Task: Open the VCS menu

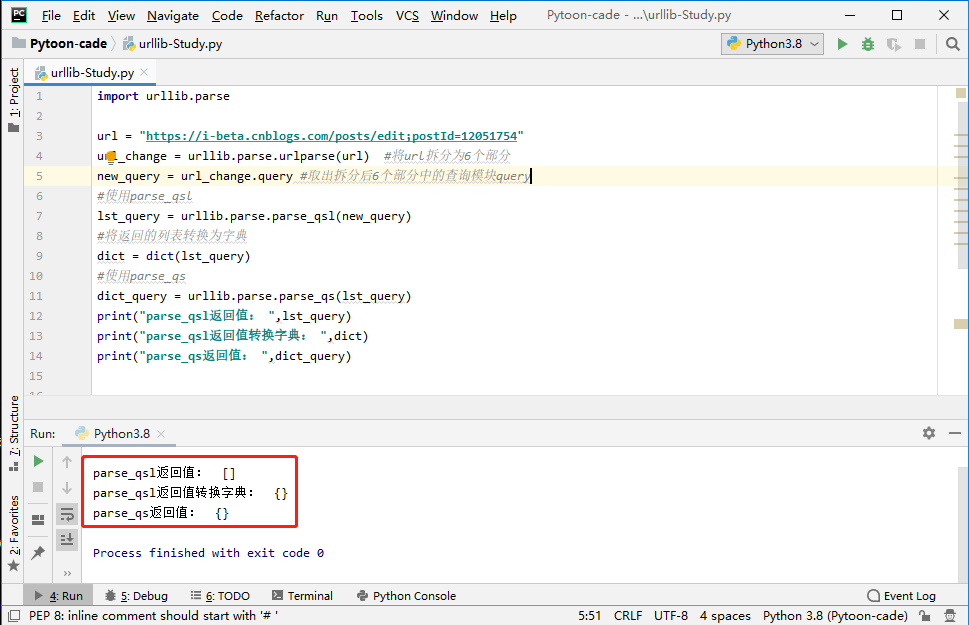Action: [407, 15]
